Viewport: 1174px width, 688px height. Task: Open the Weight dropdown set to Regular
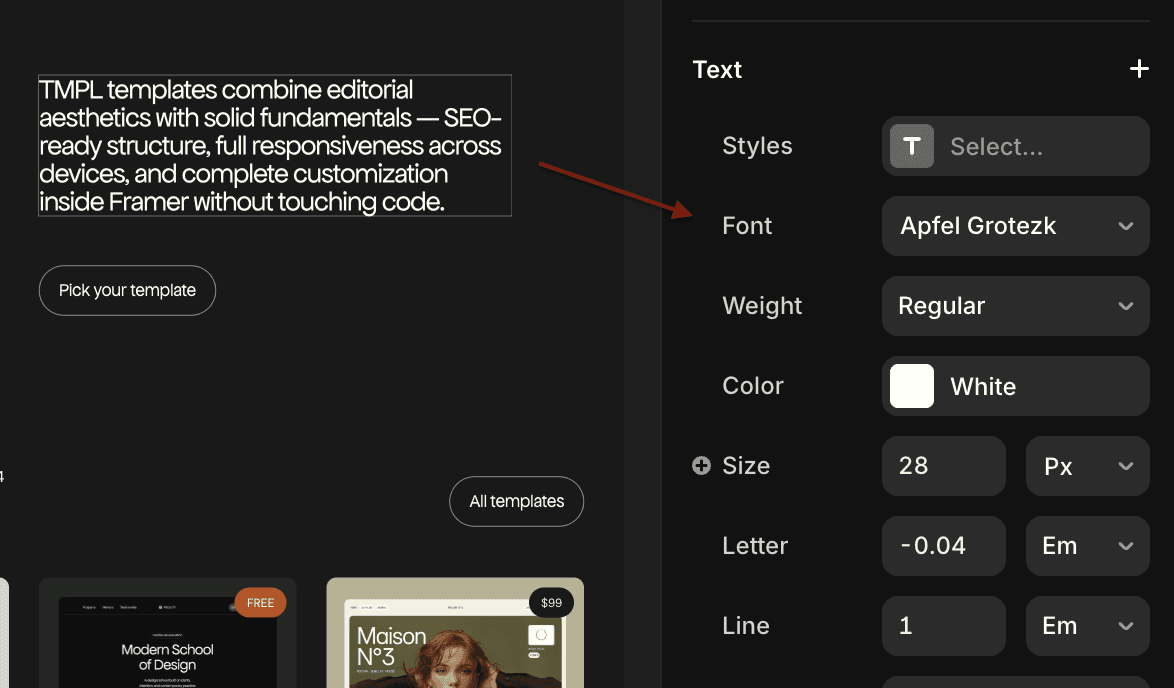pos(1015,306)
